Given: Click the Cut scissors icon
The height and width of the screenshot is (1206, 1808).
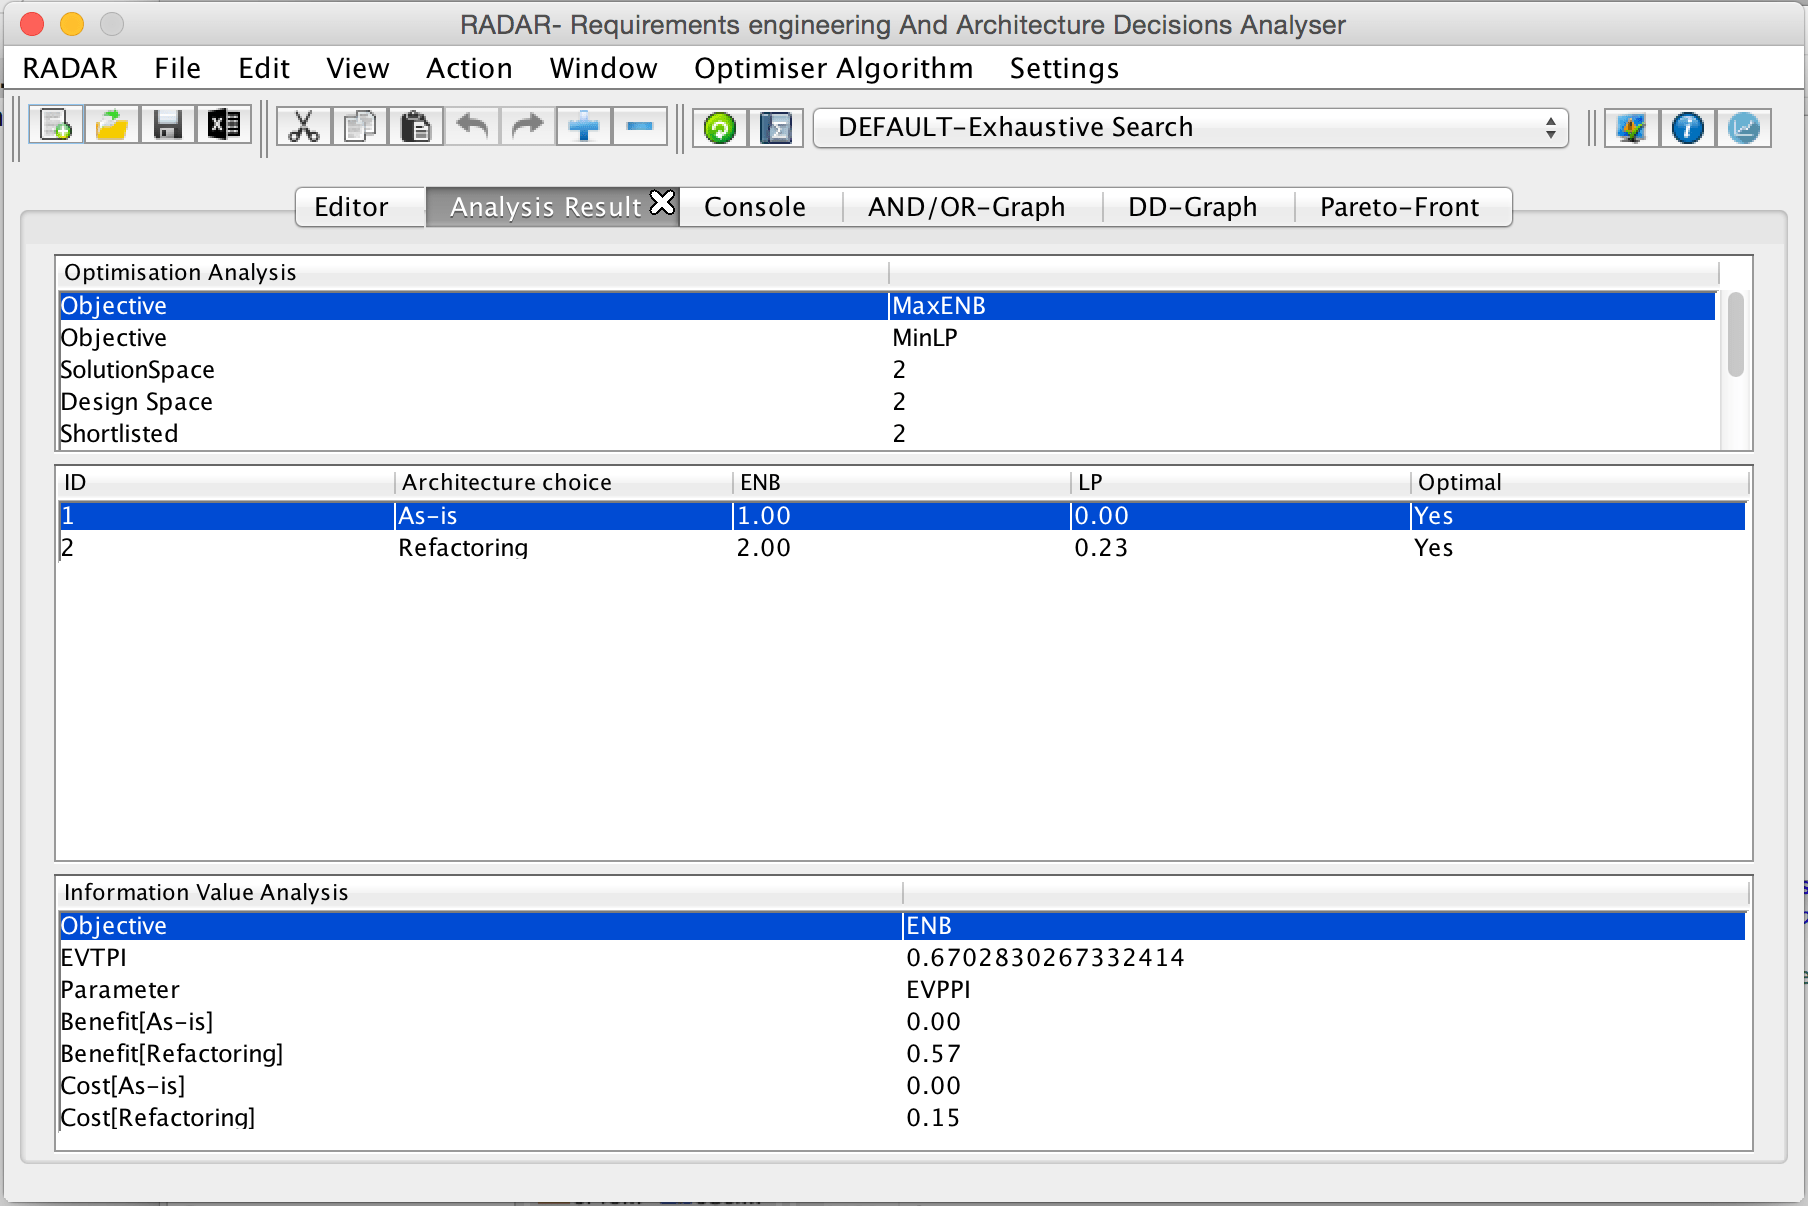Looking at the screenshot, I should tap(304, 127).
